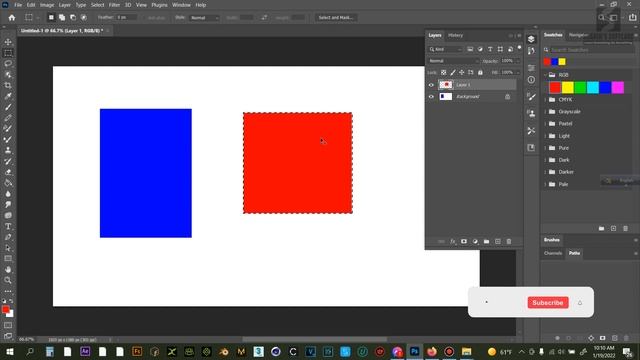The width and height of the screenshot is (640, 360).
Task: Select the Eraser tool
Action: click(x=8, y=172)
